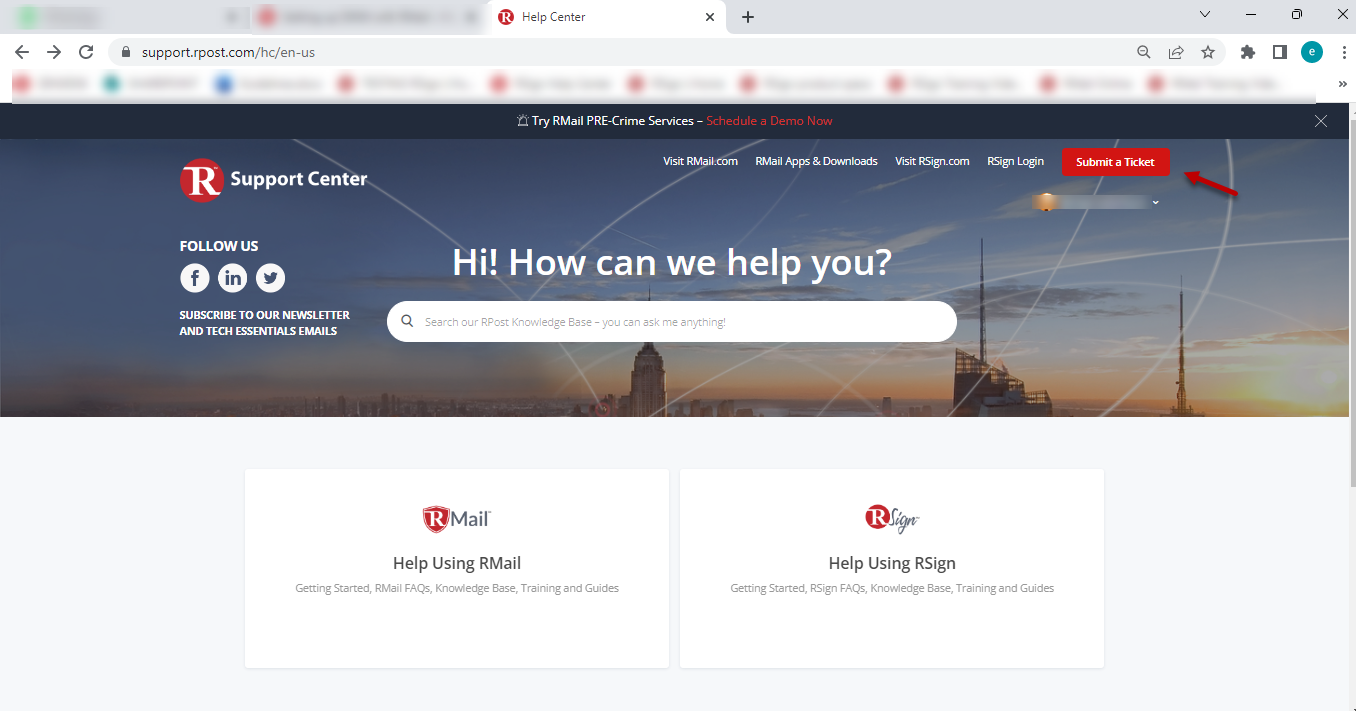Open the Extensions puzzle icon
The image size is (1356, 711).
point(1248,52)
